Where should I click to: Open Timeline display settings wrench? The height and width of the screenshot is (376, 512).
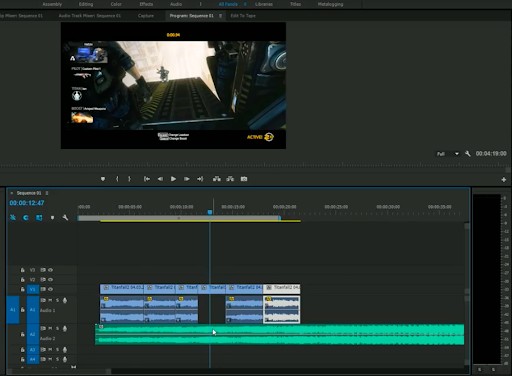pos(65,218)
